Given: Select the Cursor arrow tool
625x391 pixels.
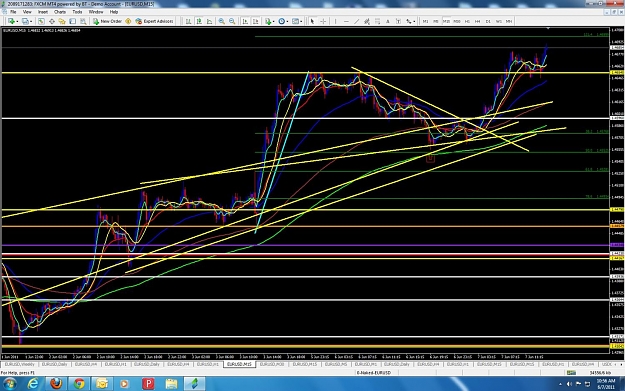Looking at the screenshot, I should [x=312, y=21].
